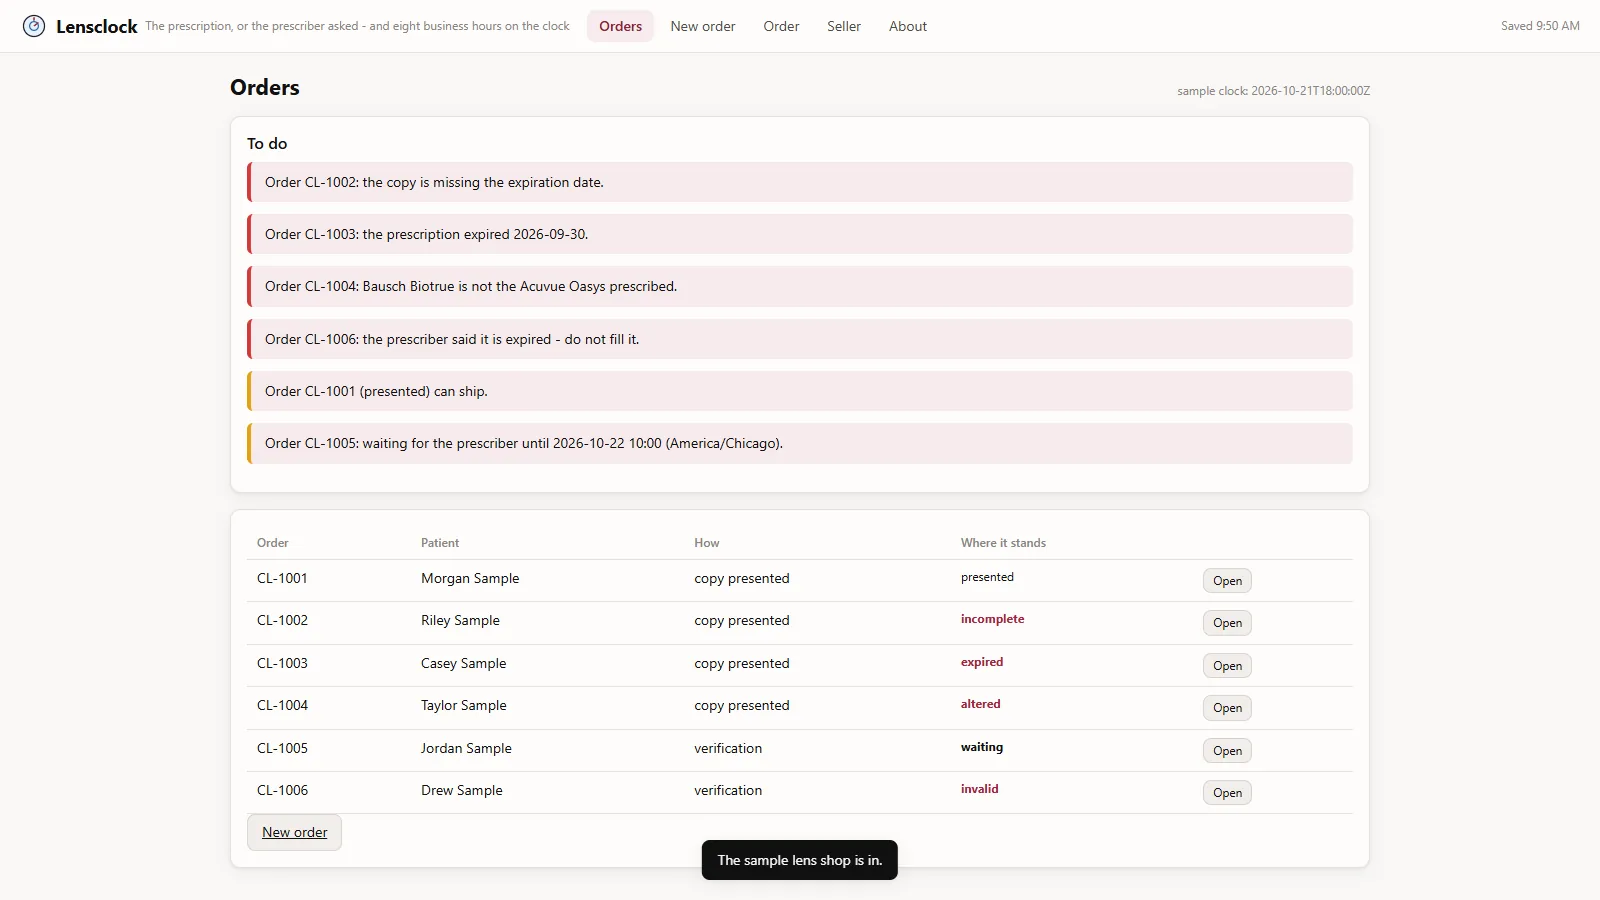Click the 'Patient' column header

(x=440, y=543)
